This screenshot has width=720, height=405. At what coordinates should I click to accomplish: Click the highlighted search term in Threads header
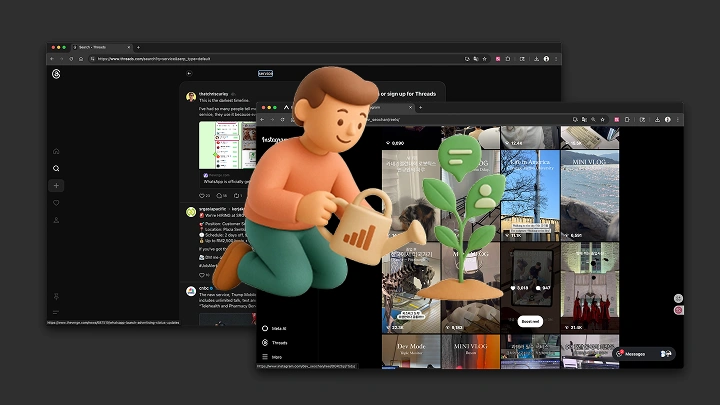[x=265, y=73]
